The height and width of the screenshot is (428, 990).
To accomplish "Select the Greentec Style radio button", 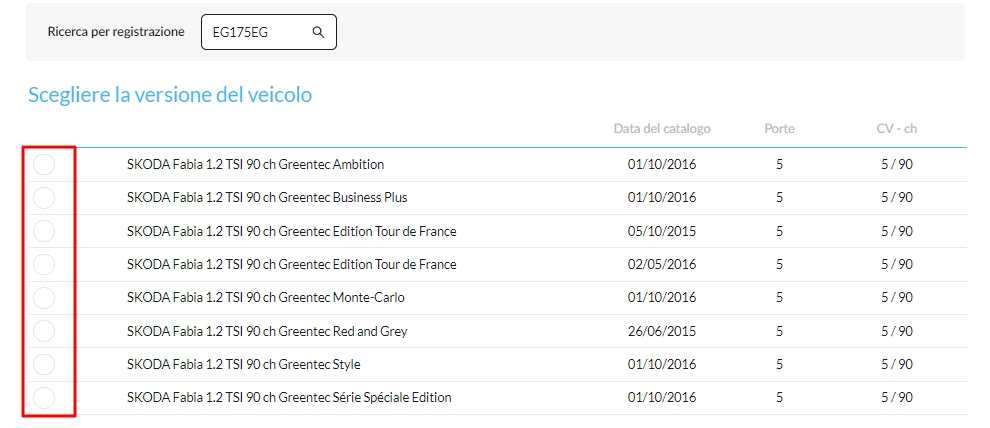I will [x=44, y=364].
